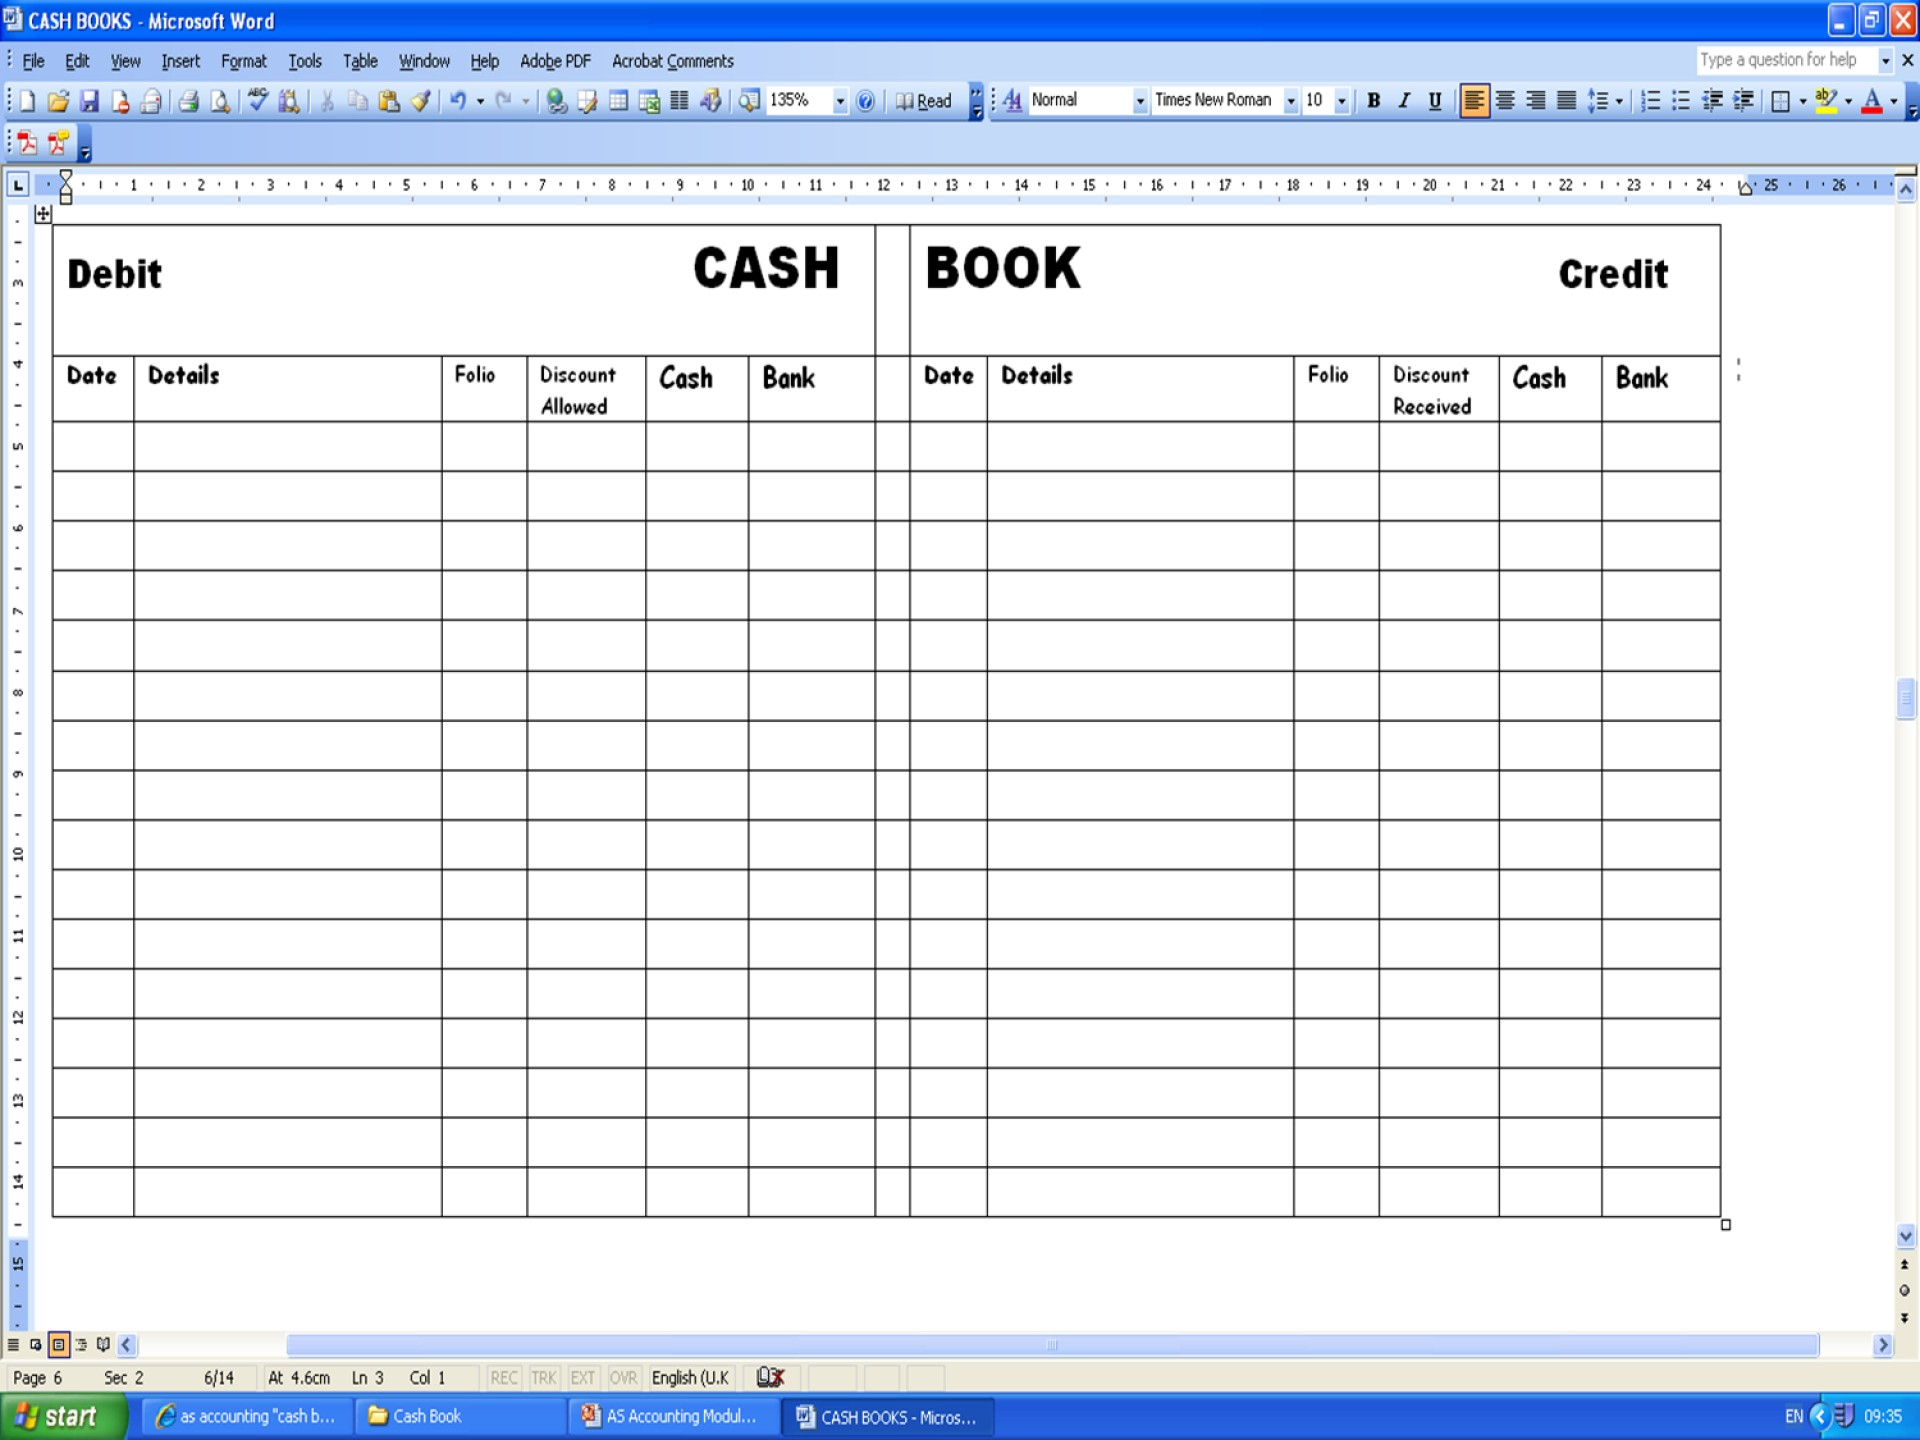Click the Underline formatting icon
The image size is (1920, 1440).
[1433, 101]
